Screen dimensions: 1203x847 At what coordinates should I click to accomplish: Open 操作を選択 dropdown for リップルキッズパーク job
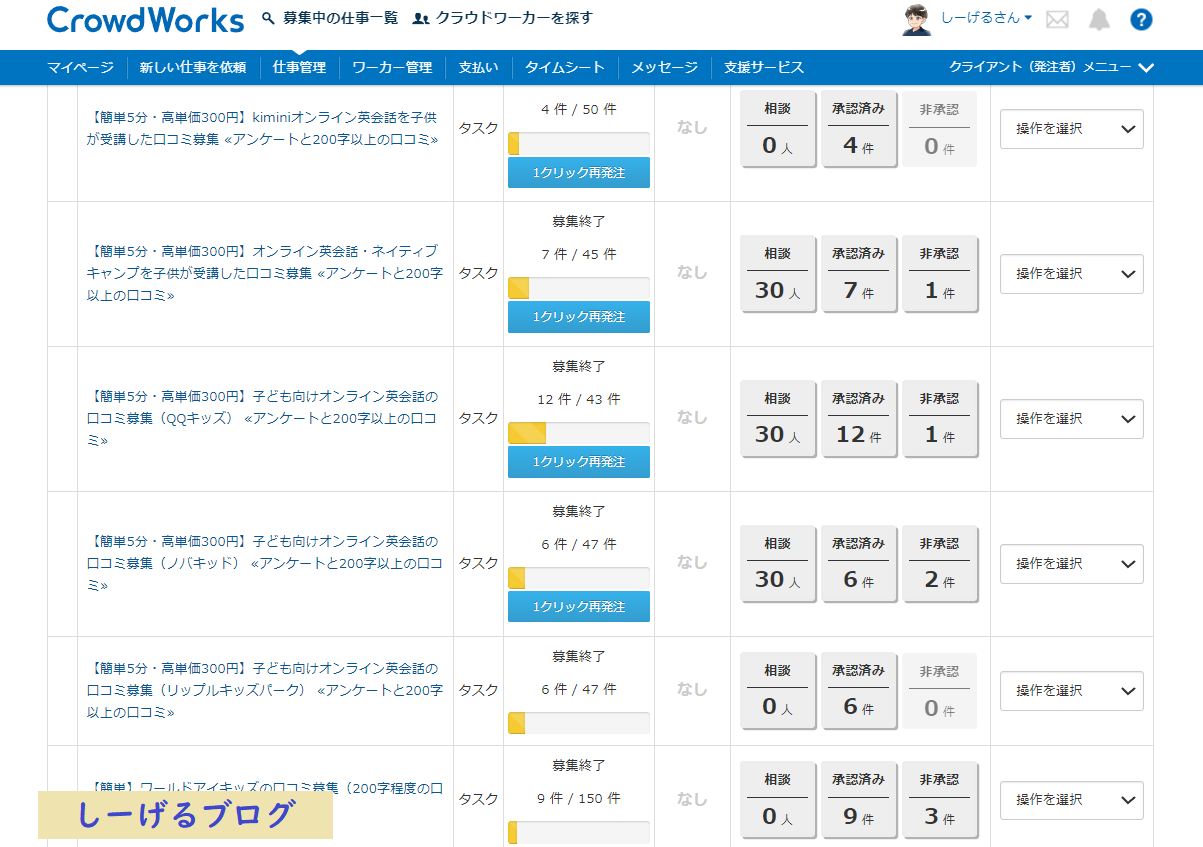point(1072,690)
